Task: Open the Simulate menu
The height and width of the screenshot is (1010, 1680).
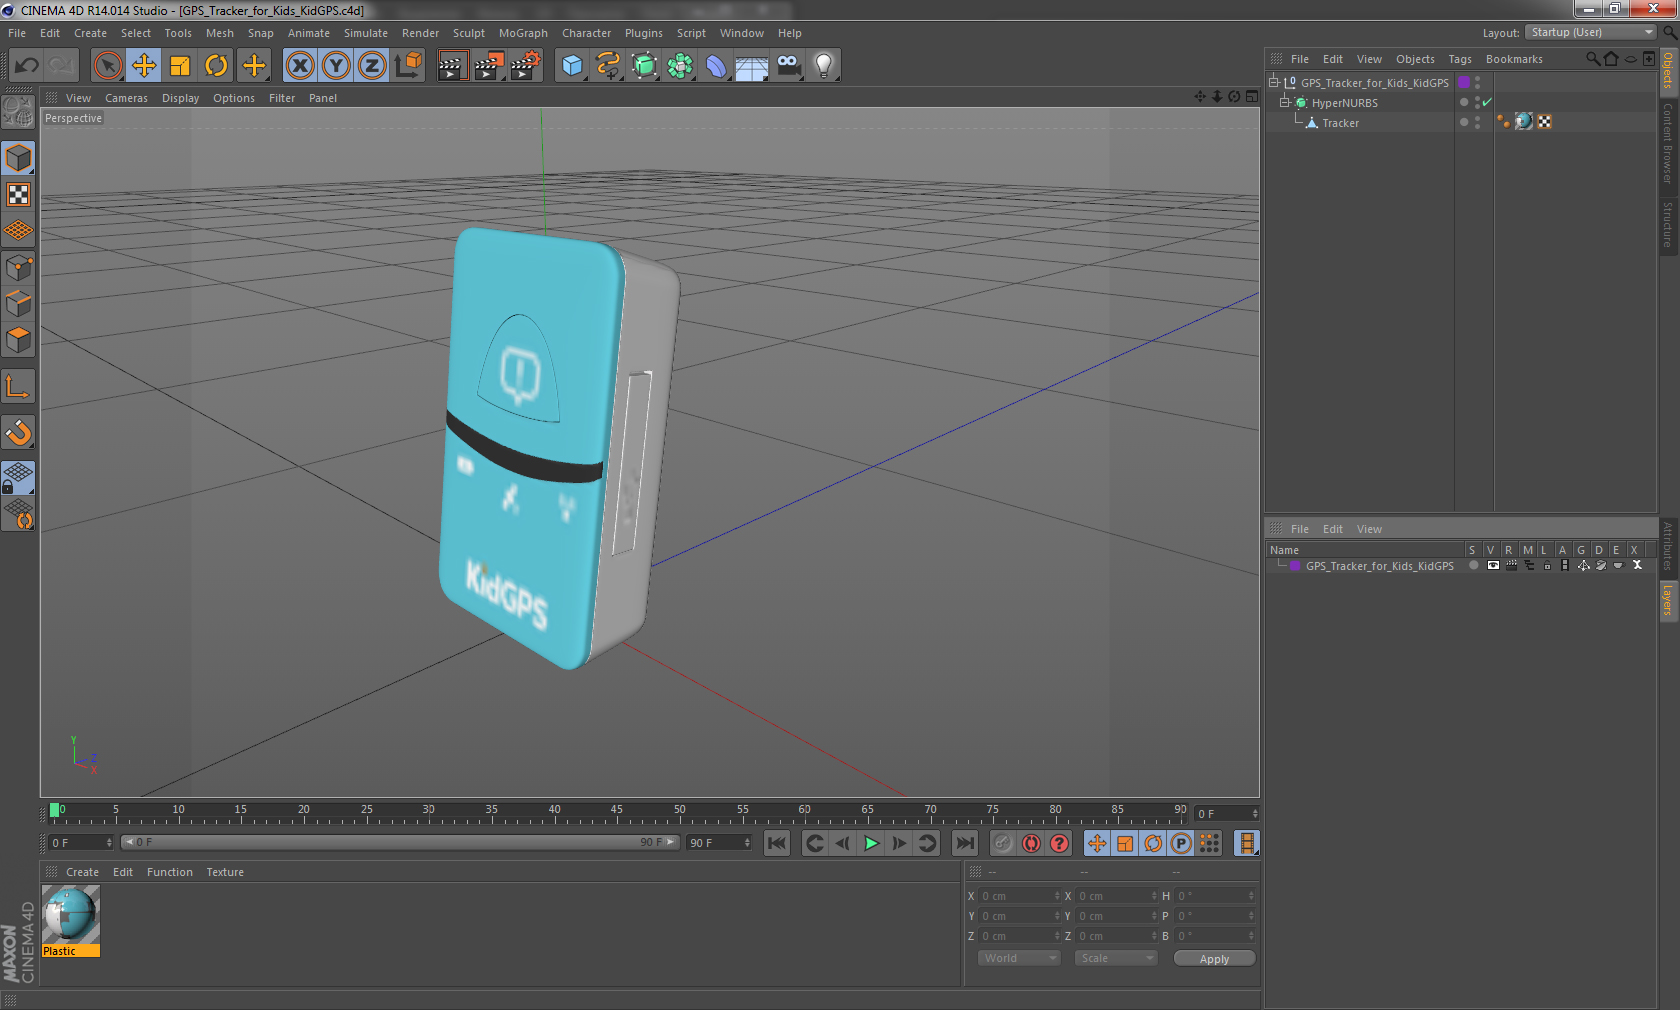Action: tap(366, 33)
